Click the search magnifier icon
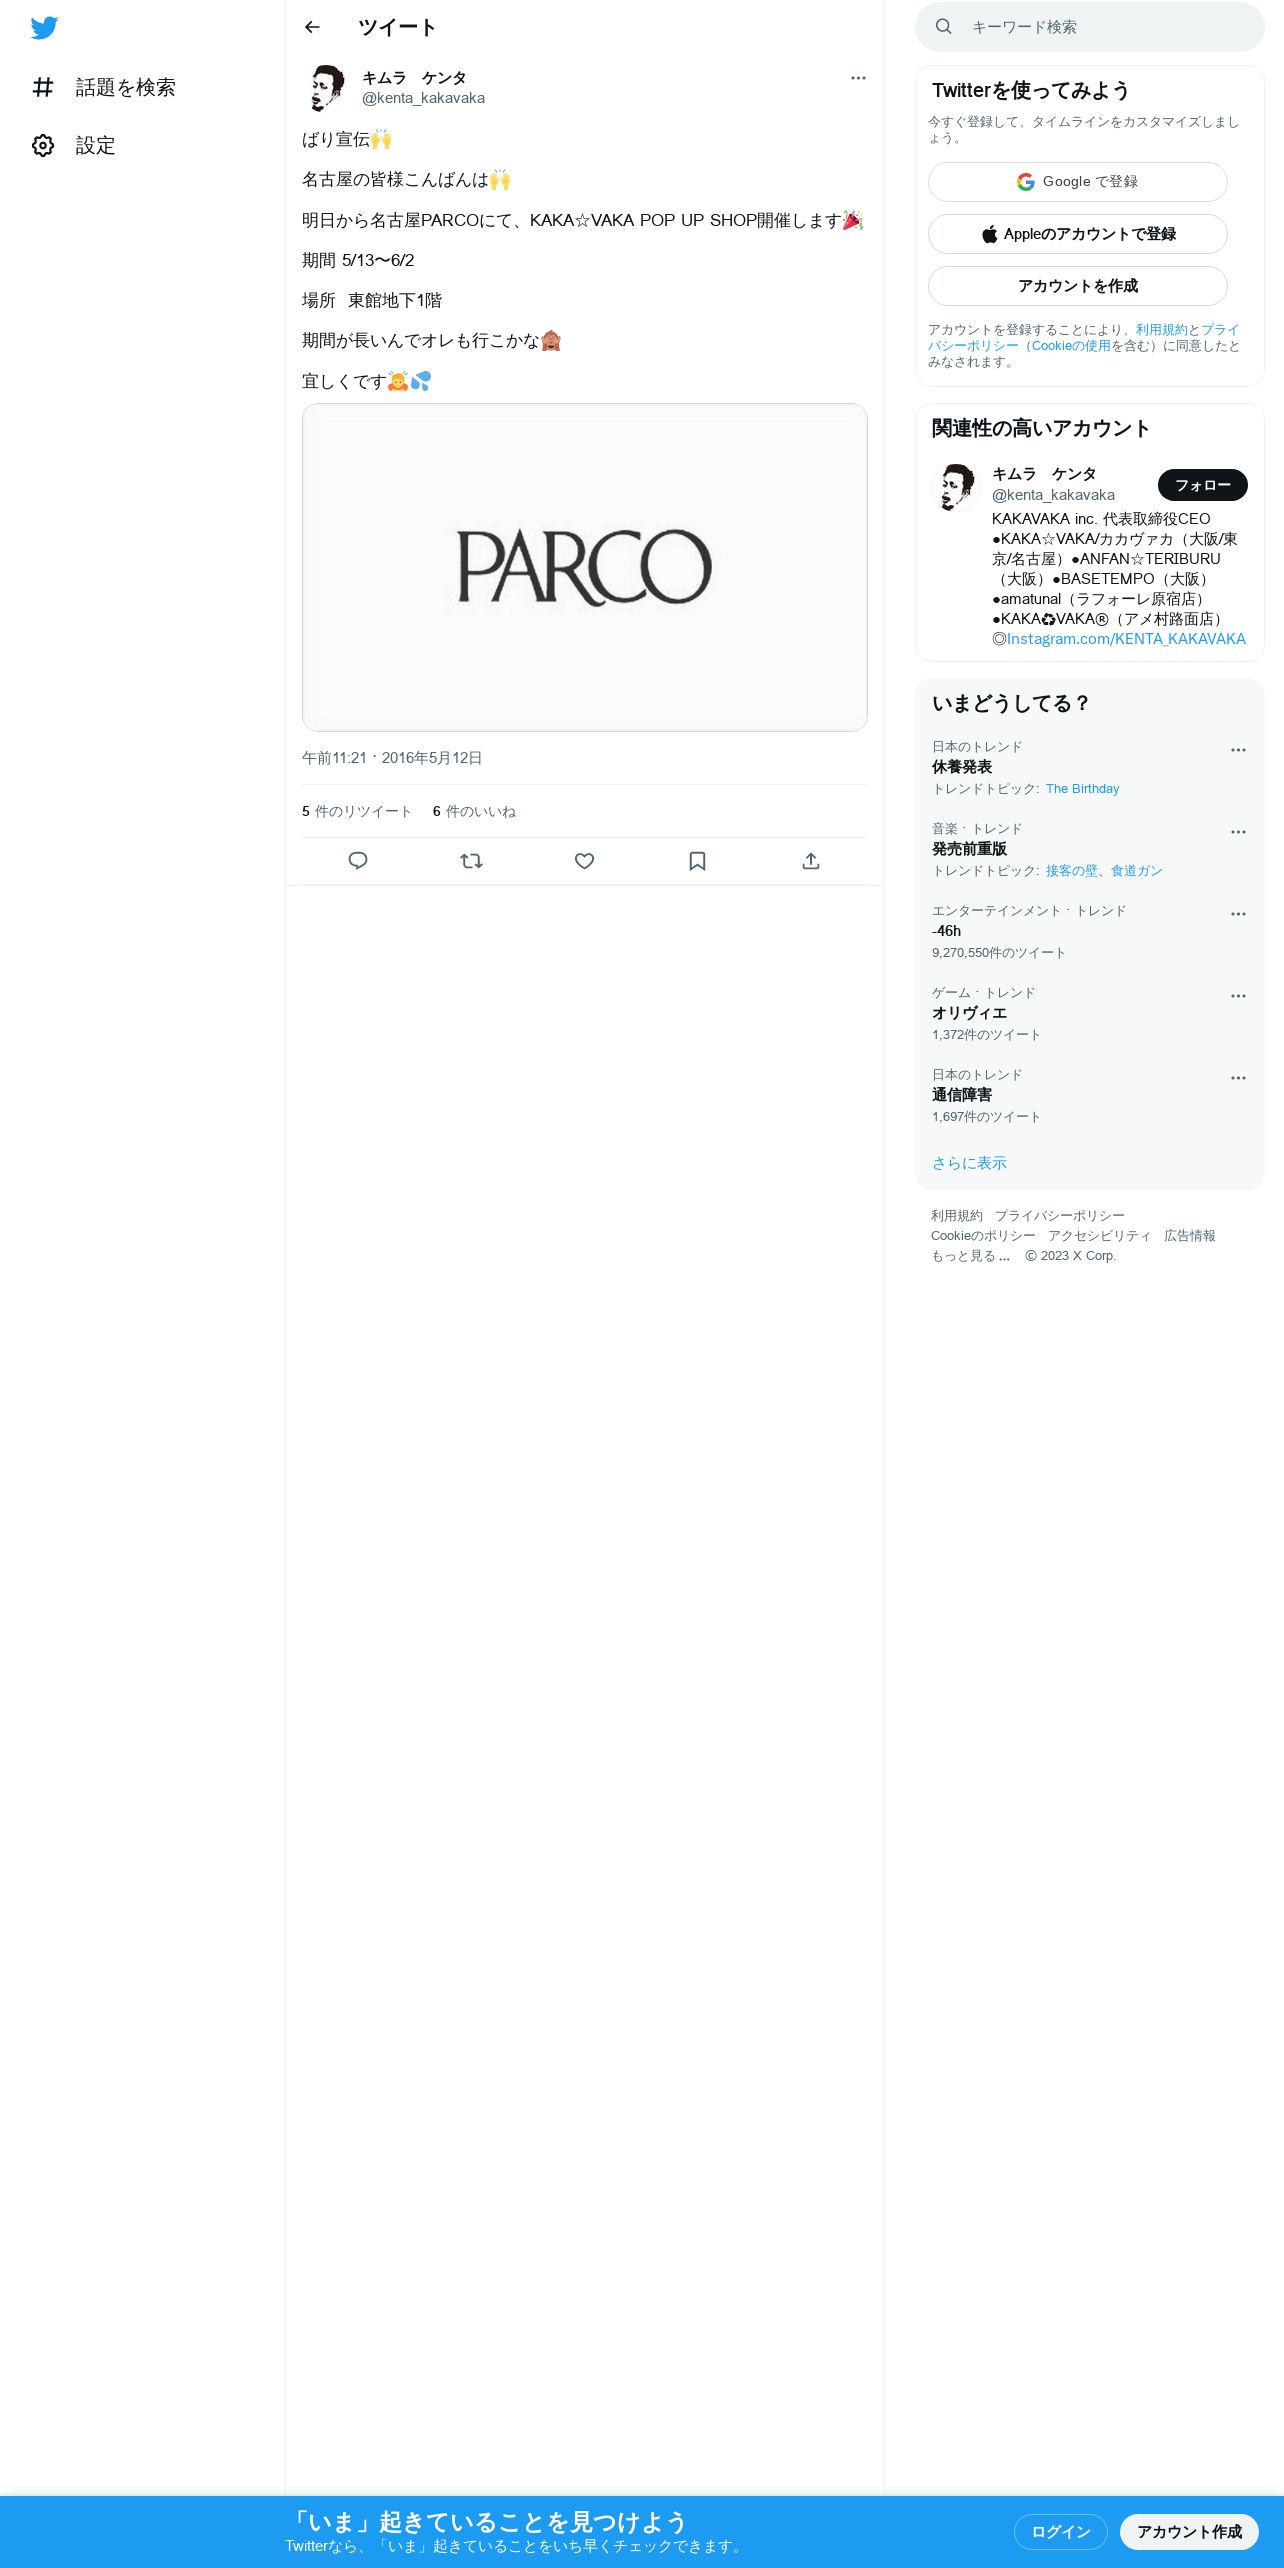Image resolution: width=1284 pixels, height=2568 pixels. 943,27
